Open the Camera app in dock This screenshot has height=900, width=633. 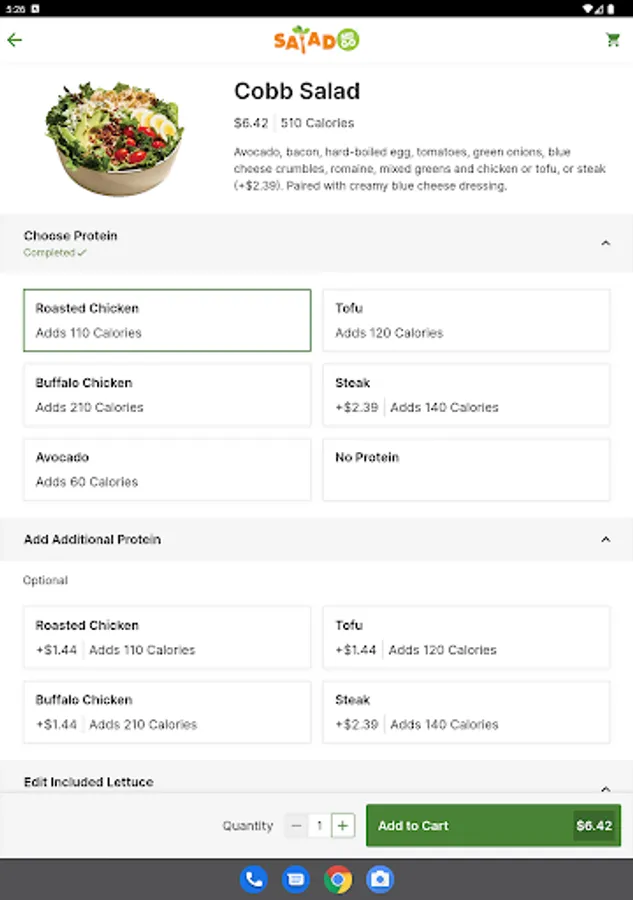380,879
